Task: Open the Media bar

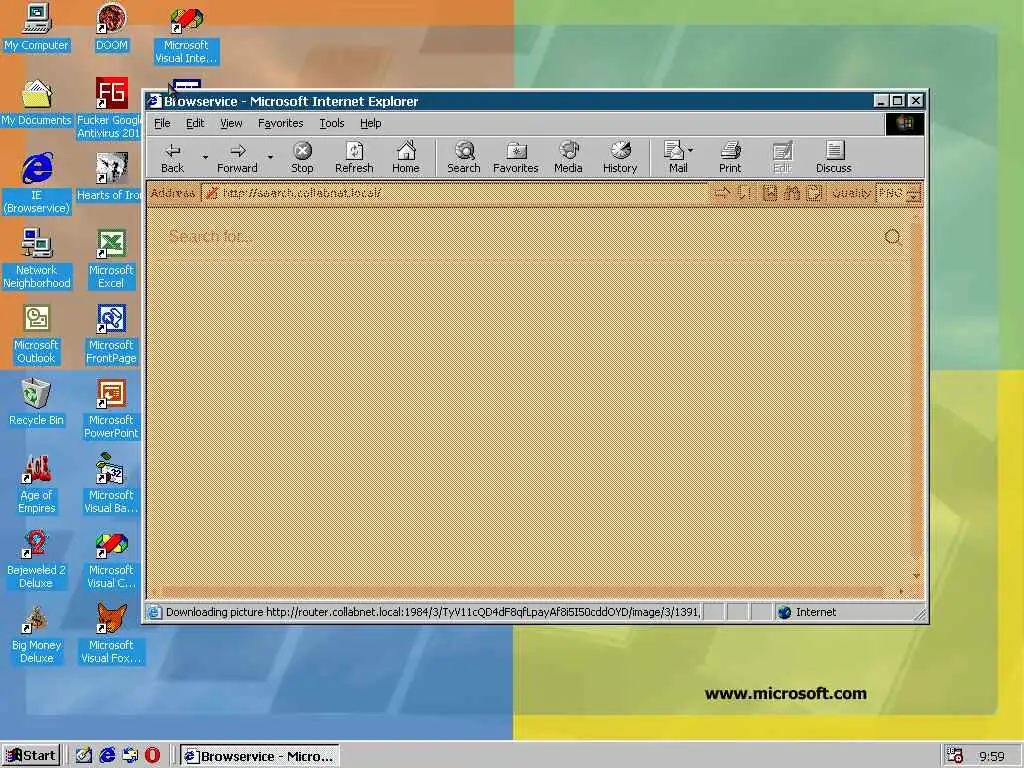Action: coord(568,158)
